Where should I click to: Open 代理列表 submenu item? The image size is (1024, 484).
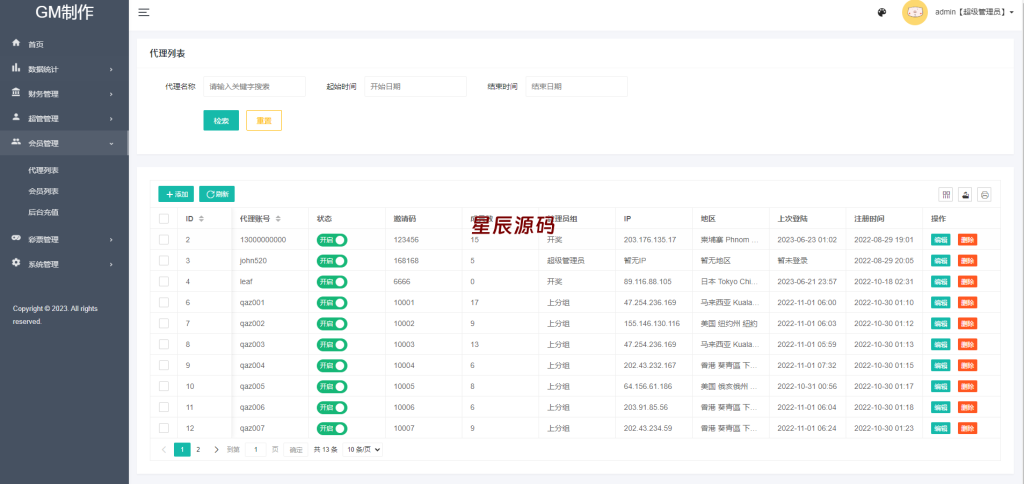tap(44, 170)
